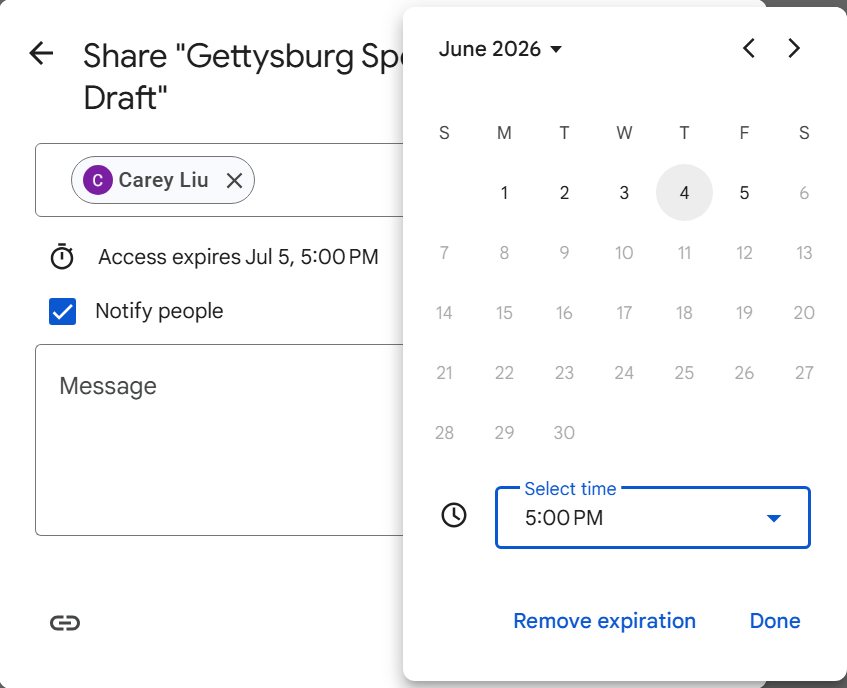Click the back arrow to exit sharing
This screenshot has height=688, width=847.
(x=40, y=54)
